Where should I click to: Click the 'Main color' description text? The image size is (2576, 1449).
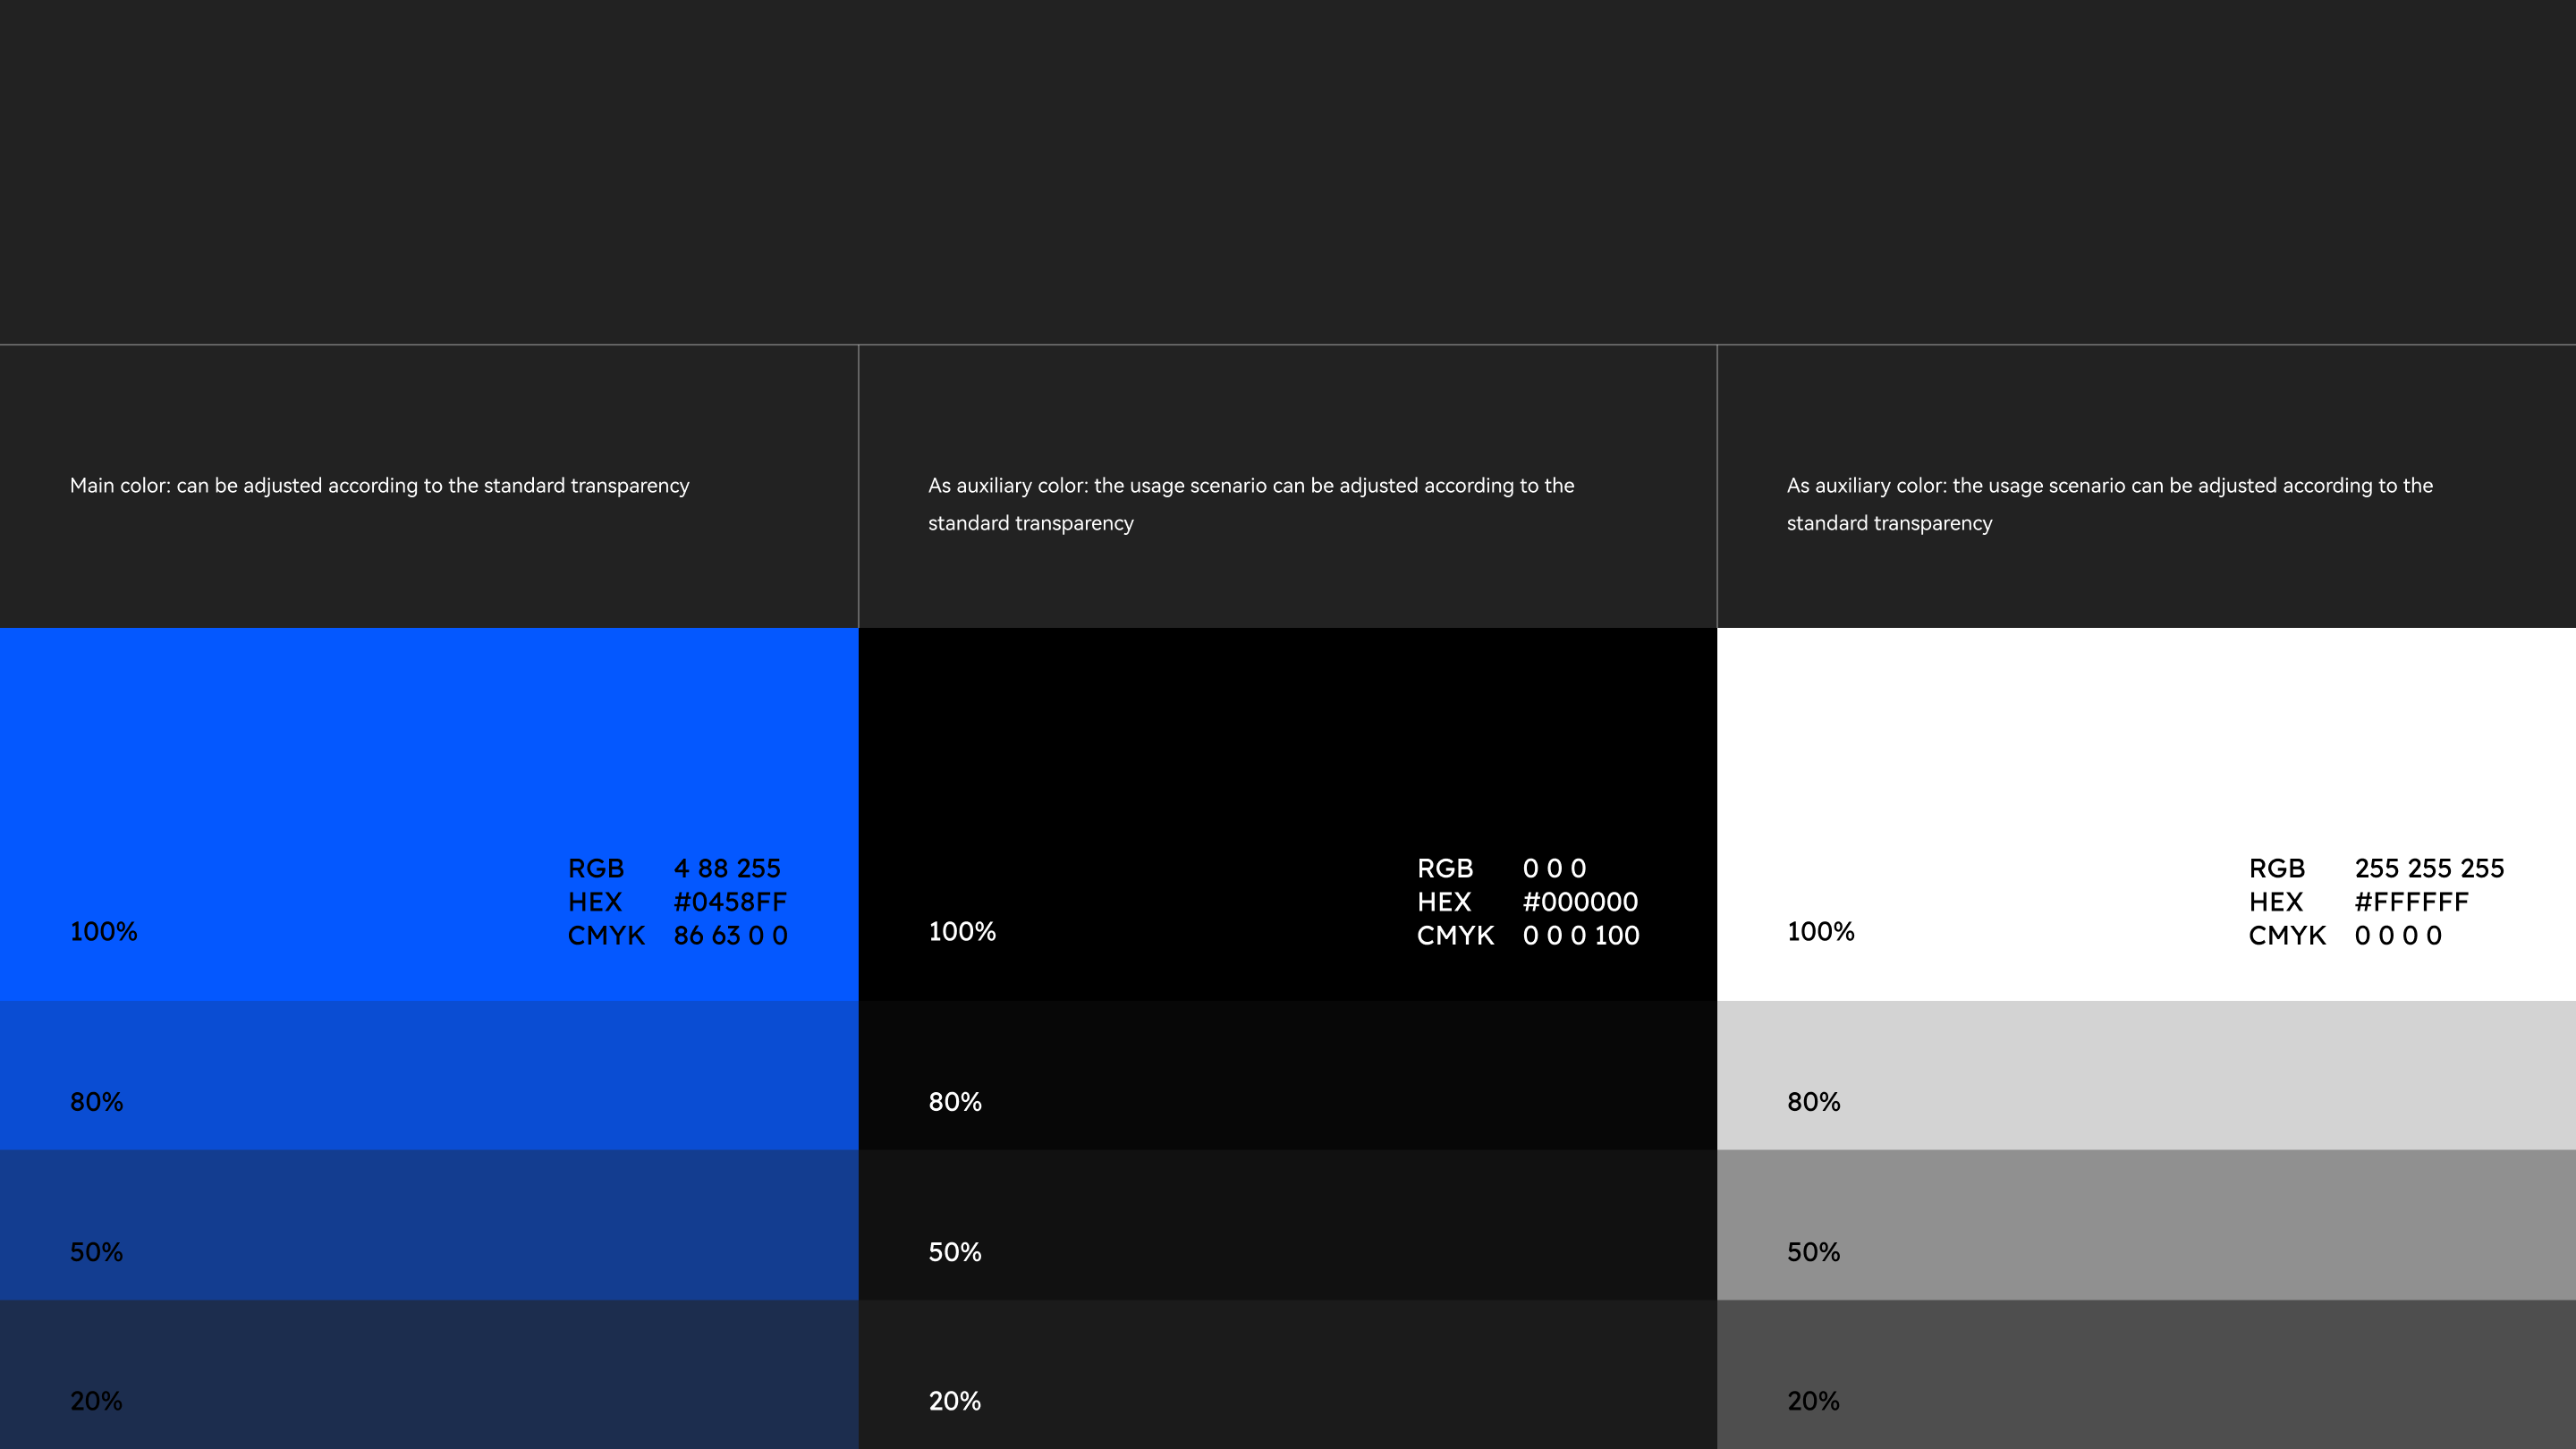point(379,486)
